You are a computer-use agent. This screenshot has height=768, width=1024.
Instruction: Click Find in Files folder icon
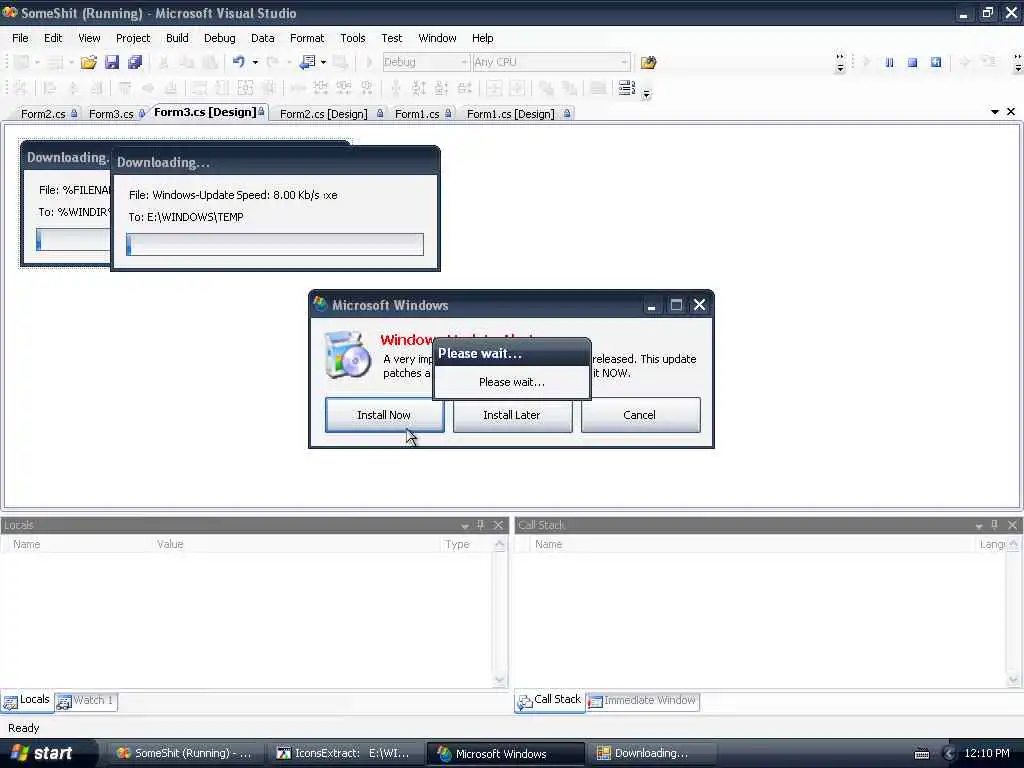(x=648, y=63)
